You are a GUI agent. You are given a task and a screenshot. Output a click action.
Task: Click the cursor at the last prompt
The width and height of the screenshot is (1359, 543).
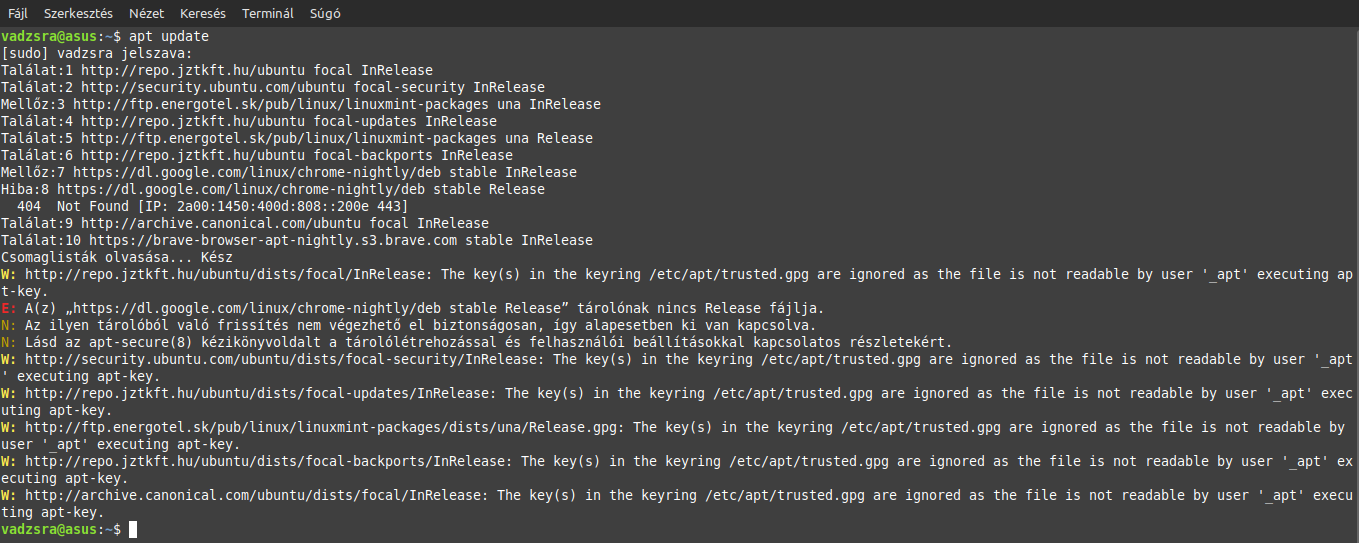click(x=133, y=529)
